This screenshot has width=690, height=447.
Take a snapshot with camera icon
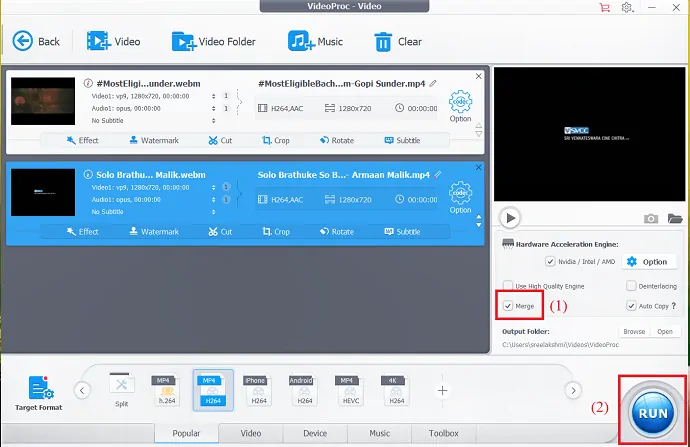[651, 218]
